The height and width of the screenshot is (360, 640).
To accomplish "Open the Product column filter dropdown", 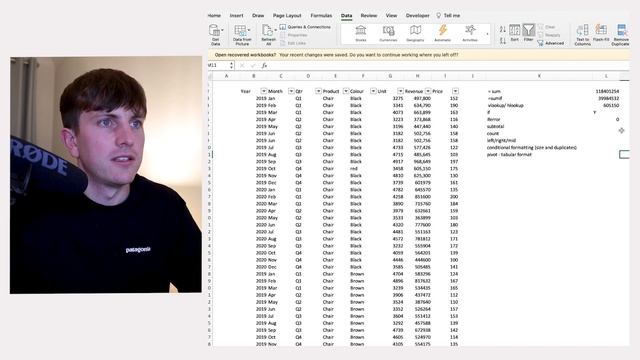I will 346,91.
